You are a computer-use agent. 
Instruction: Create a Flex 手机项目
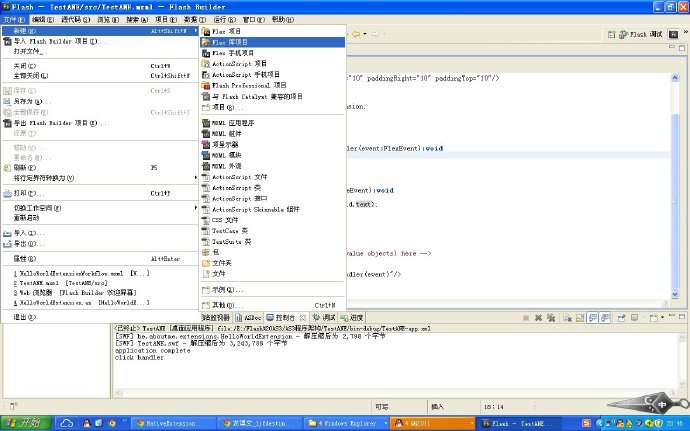[x=272, y=53]
